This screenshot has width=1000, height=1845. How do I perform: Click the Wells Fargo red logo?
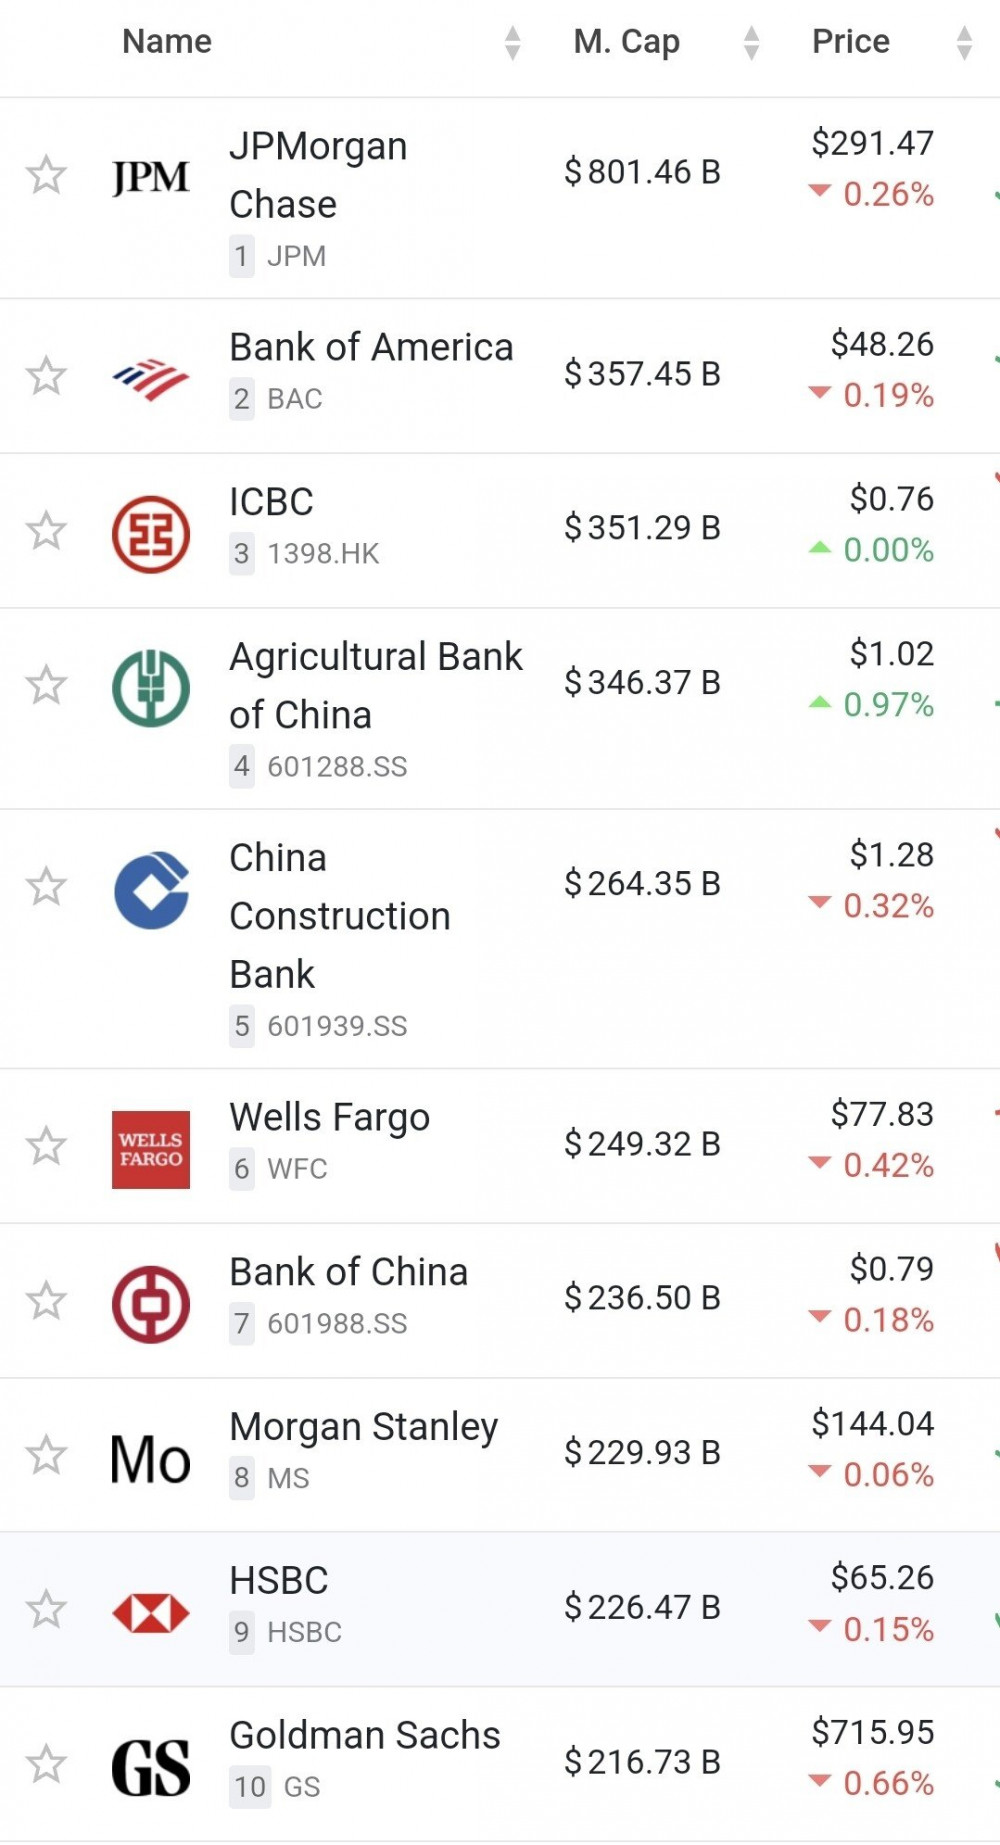150,1148
